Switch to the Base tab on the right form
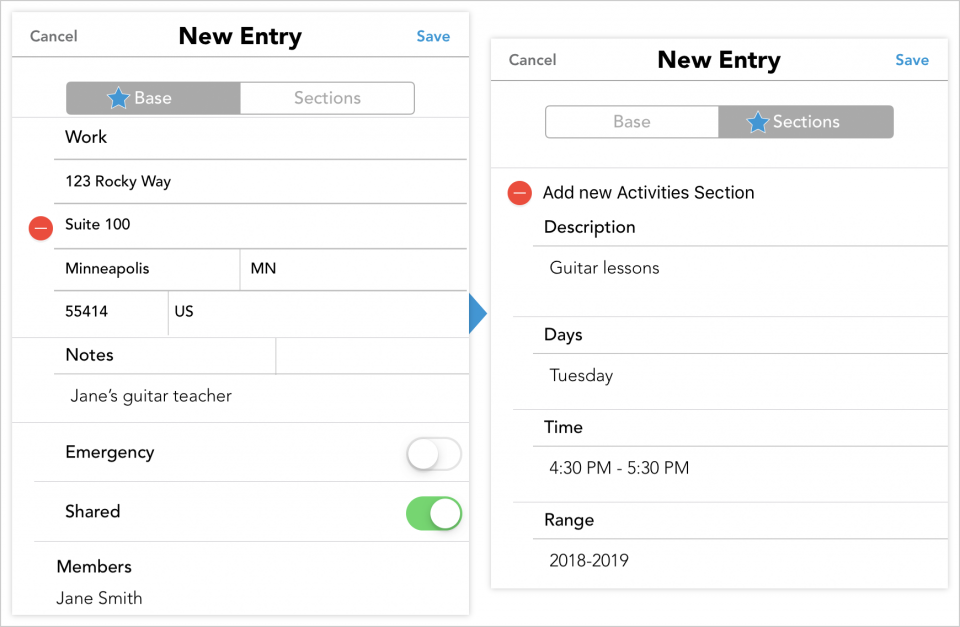This screenshot has width=960, height=627. point(631,121)
